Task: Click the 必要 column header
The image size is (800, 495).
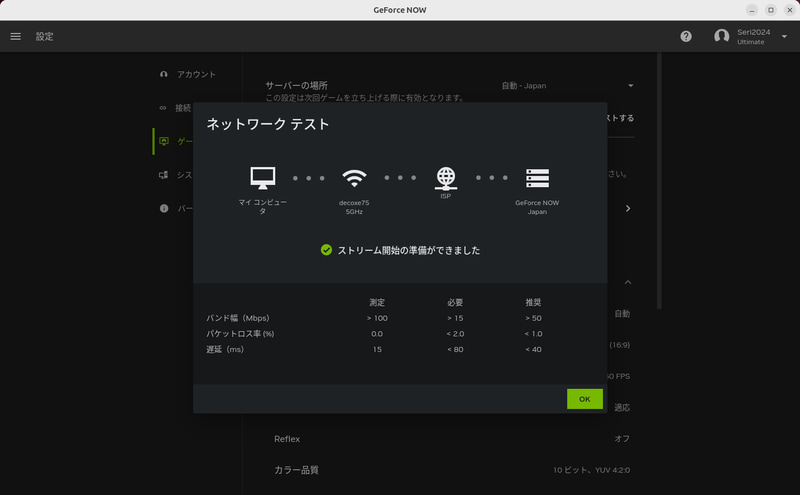Action: [455, 303]
